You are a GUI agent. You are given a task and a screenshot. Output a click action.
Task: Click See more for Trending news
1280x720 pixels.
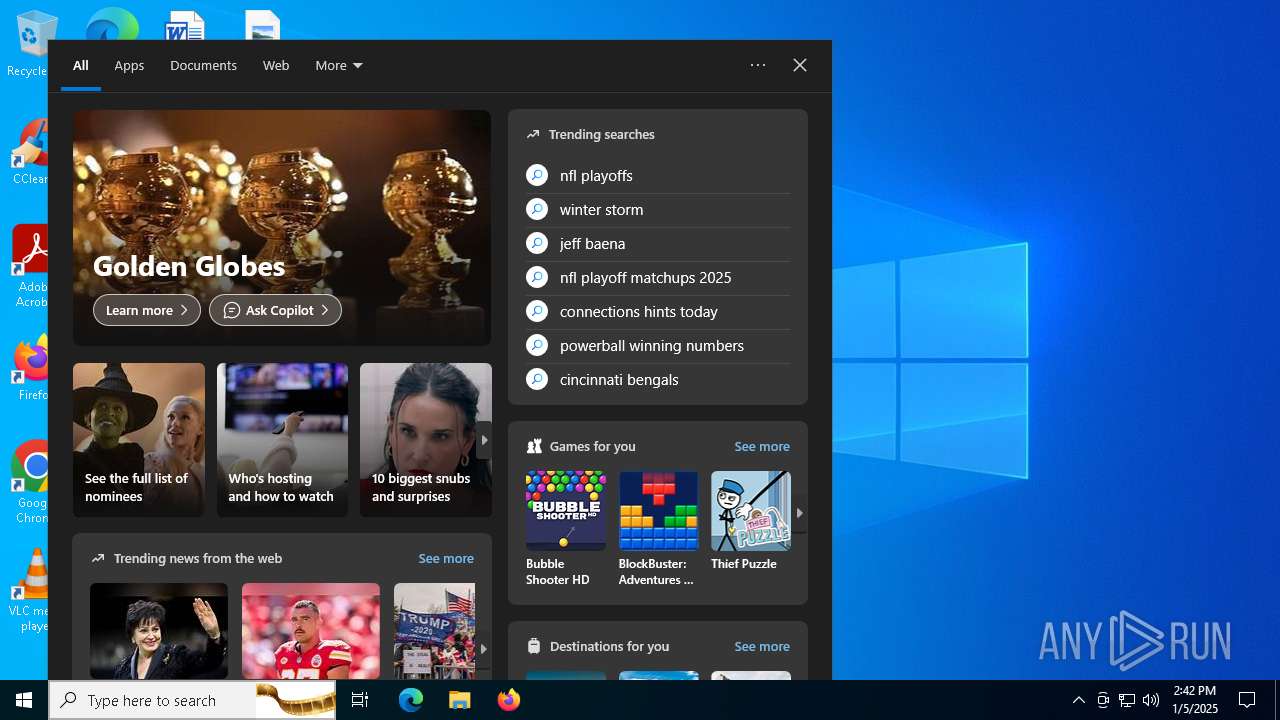tap(446, 558)
